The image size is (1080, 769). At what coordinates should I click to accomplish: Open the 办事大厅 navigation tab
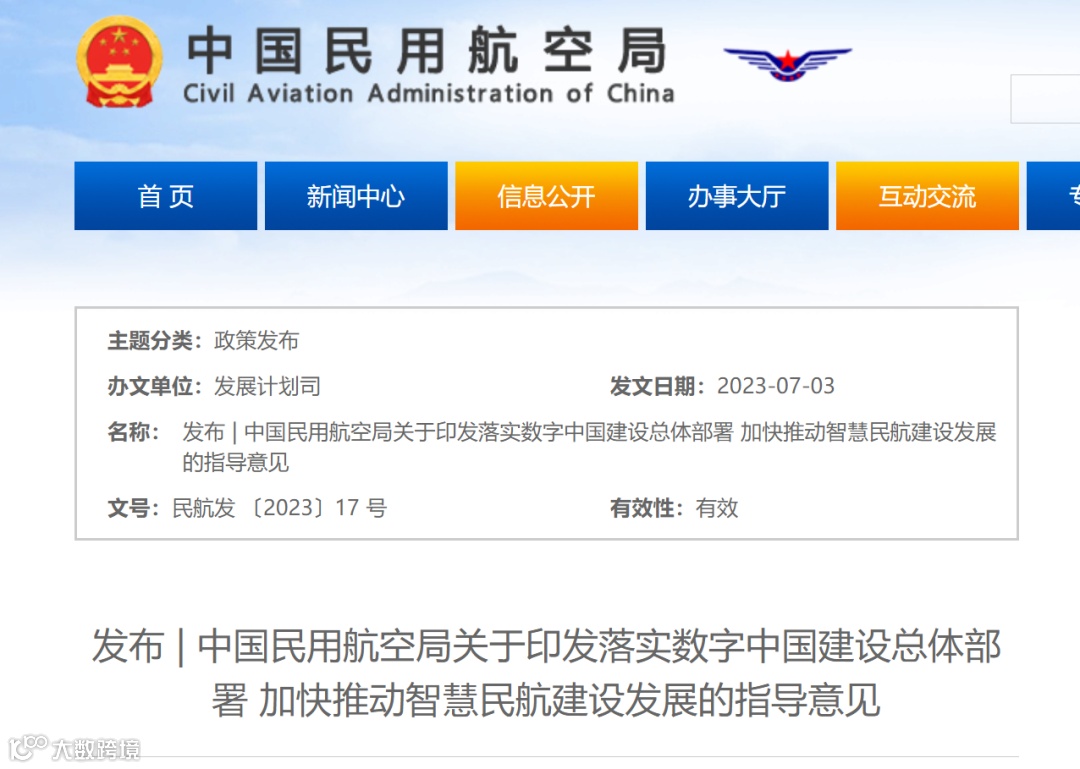[x=737, y=196]
